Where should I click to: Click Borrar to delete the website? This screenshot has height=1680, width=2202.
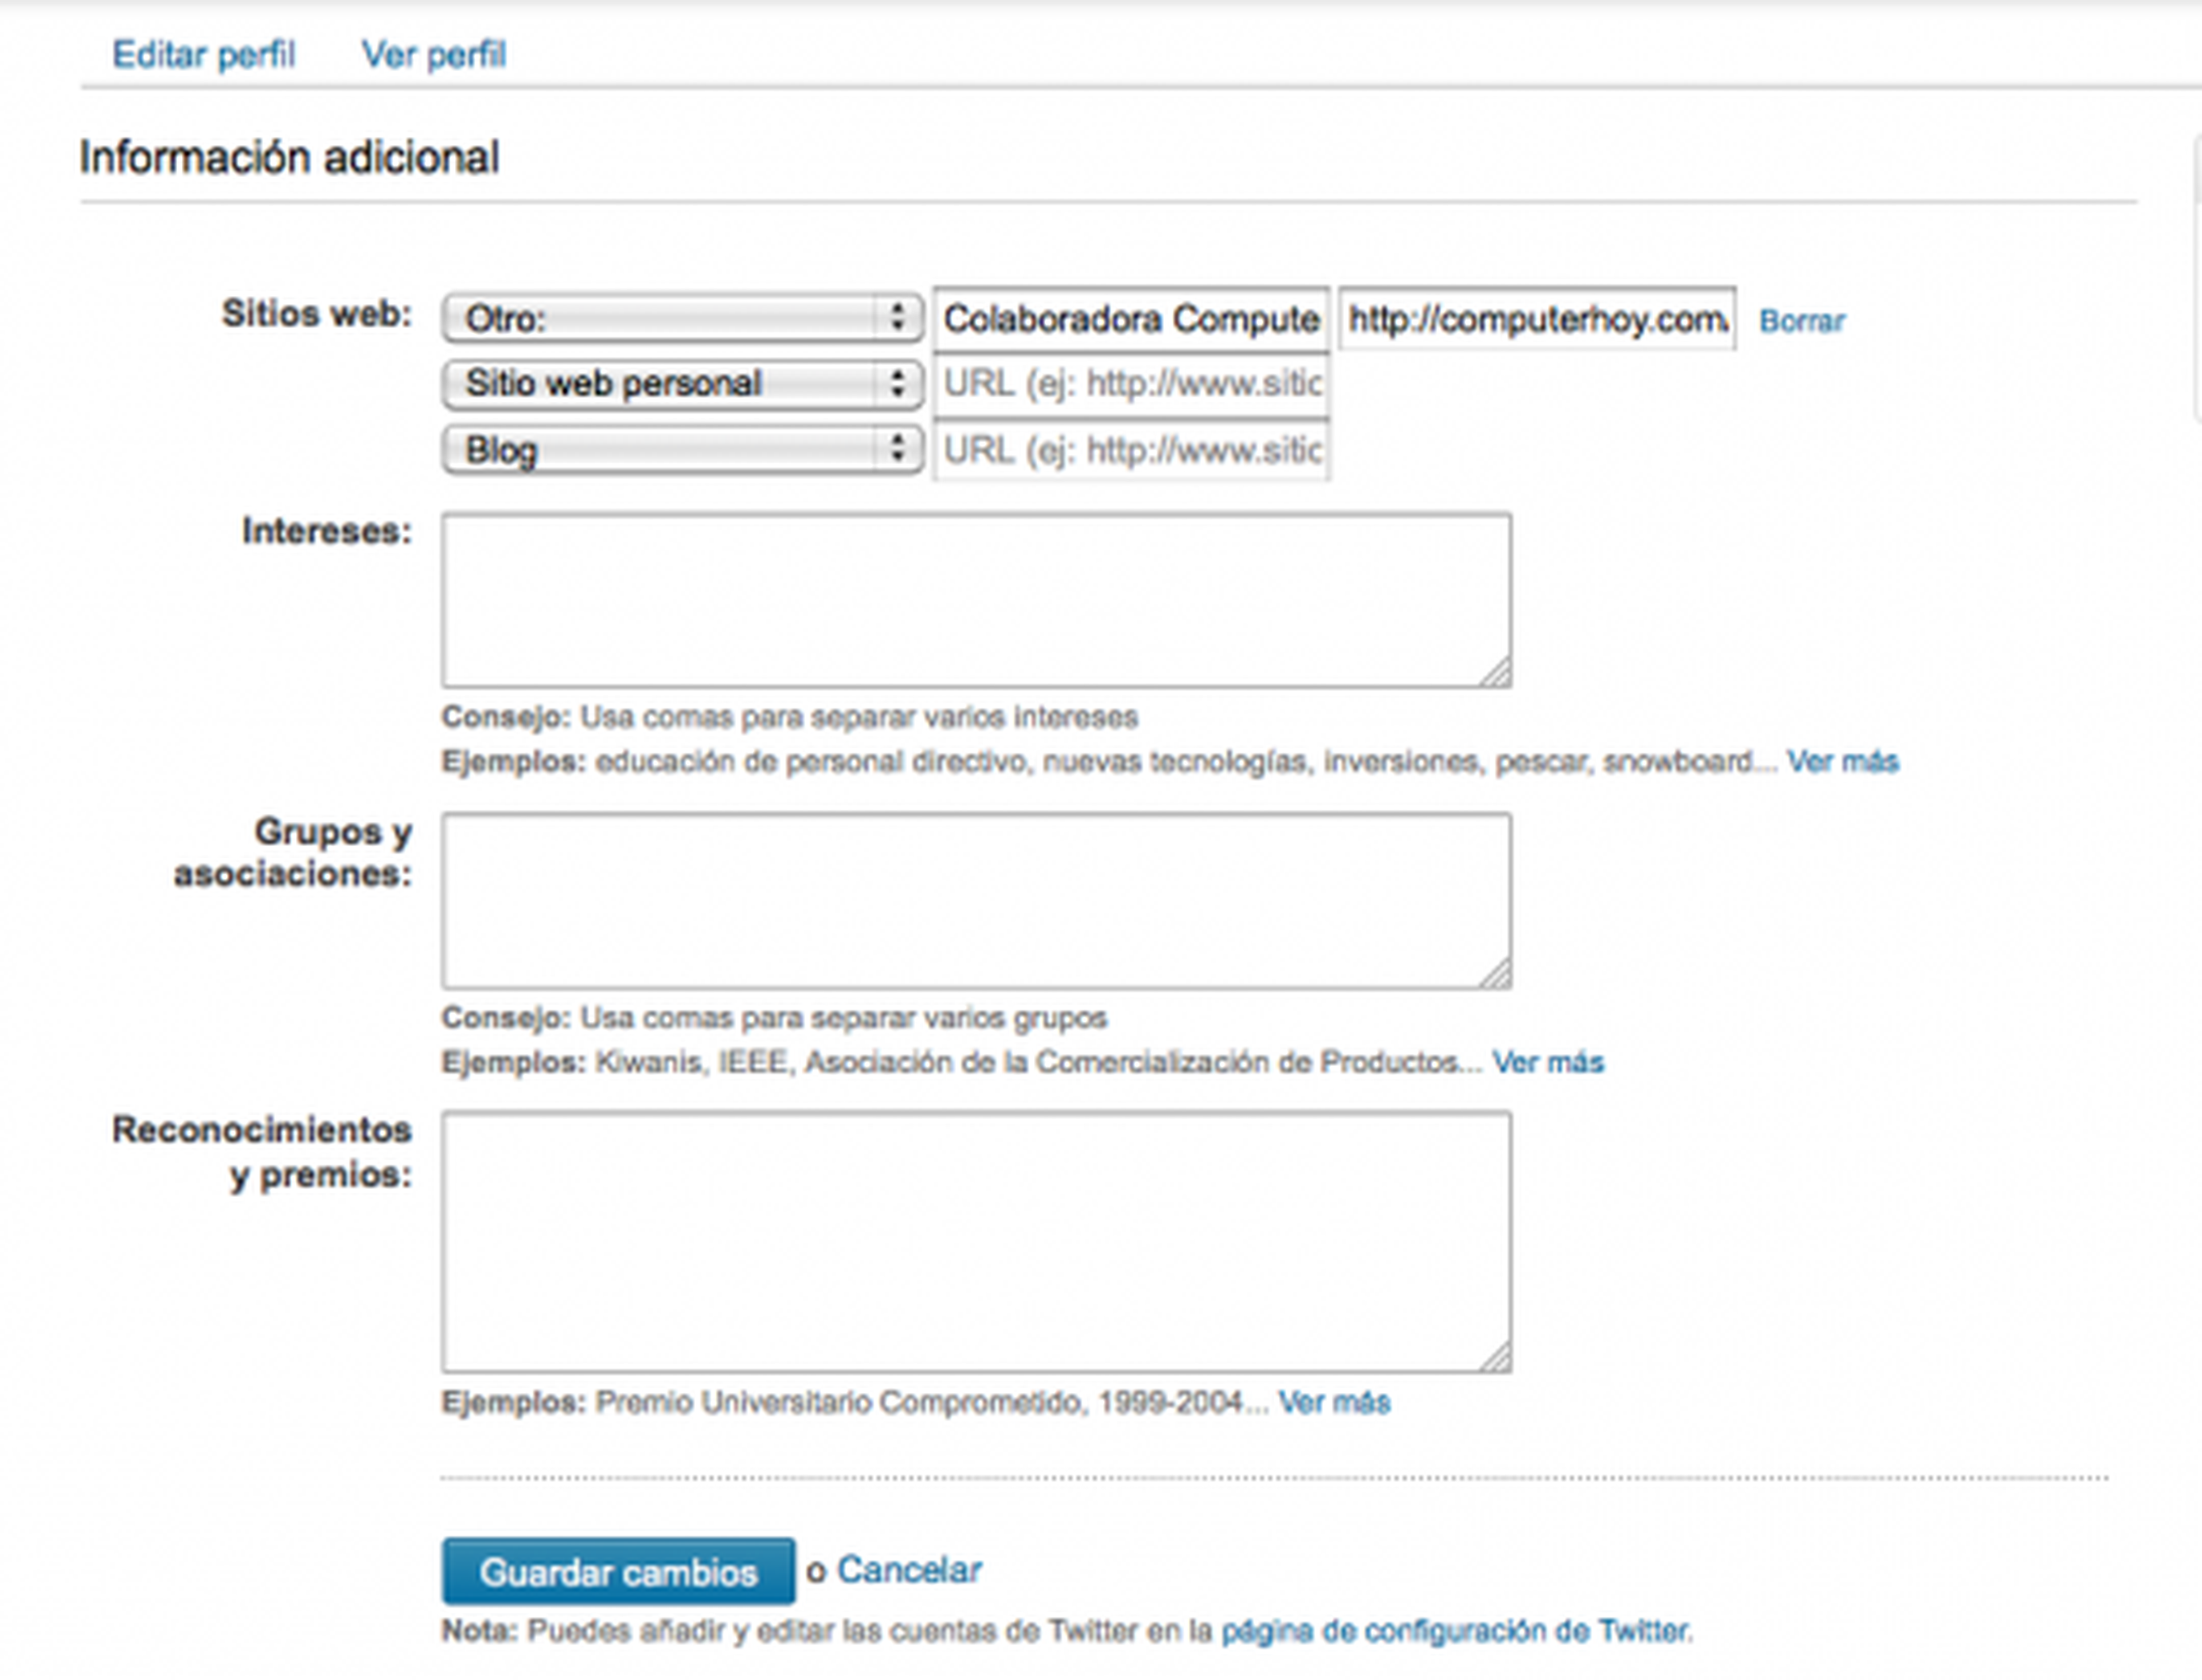(x=1801, y=321)
